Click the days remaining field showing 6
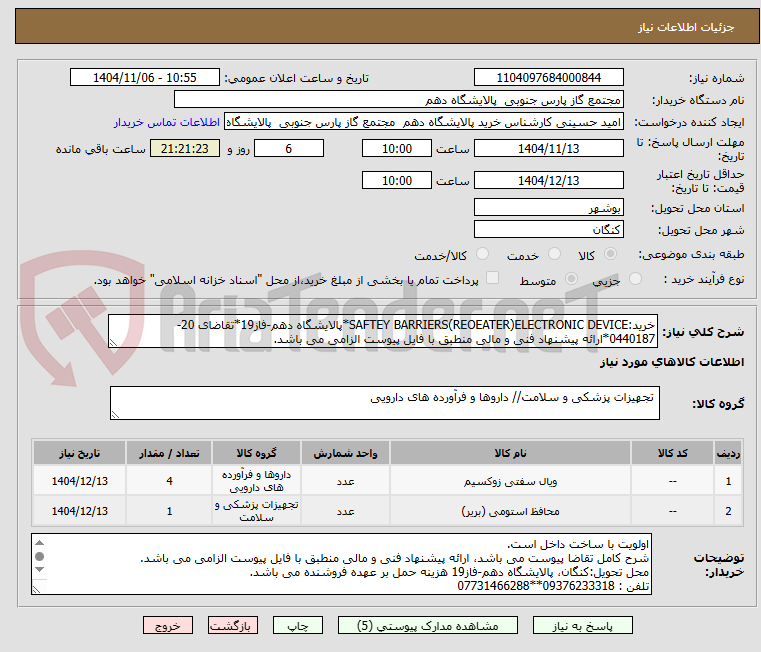Viewport: 761px width, 652px height. [289, 149]
